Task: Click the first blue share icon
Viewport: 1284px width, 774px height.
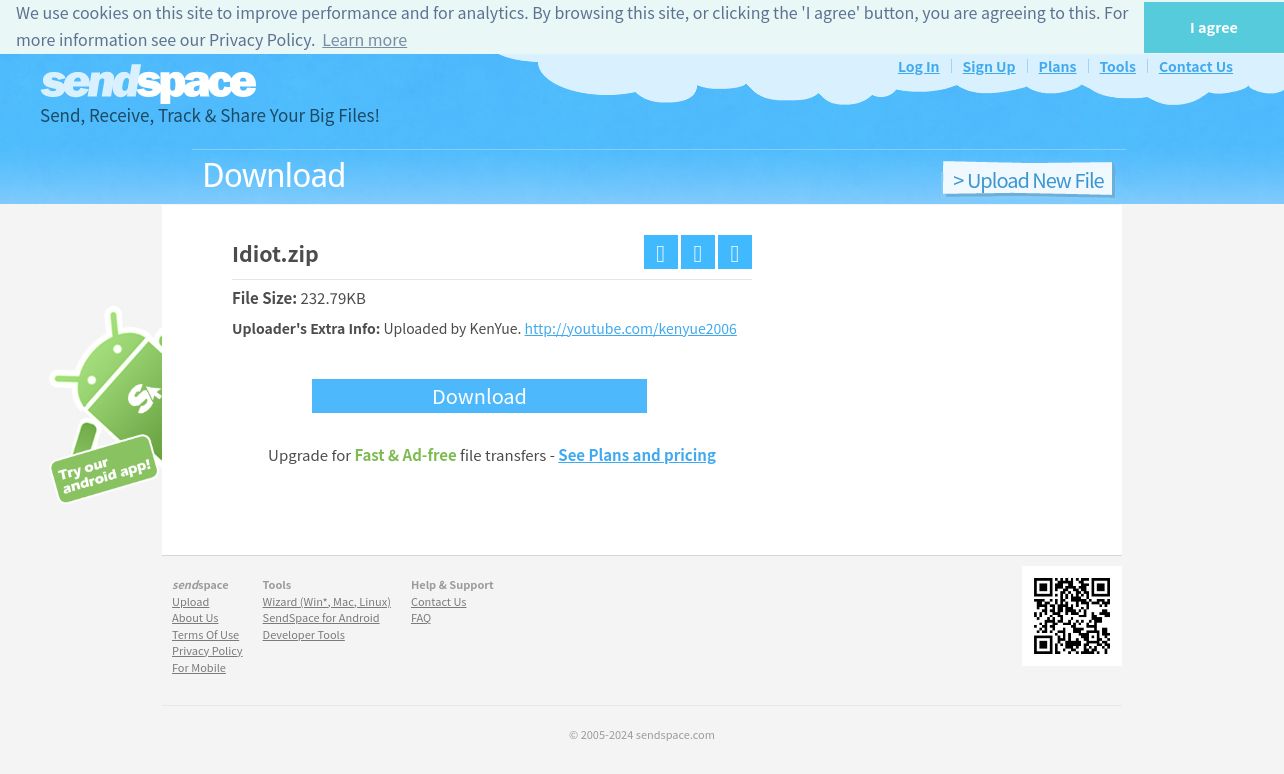Action: [661, 252]
